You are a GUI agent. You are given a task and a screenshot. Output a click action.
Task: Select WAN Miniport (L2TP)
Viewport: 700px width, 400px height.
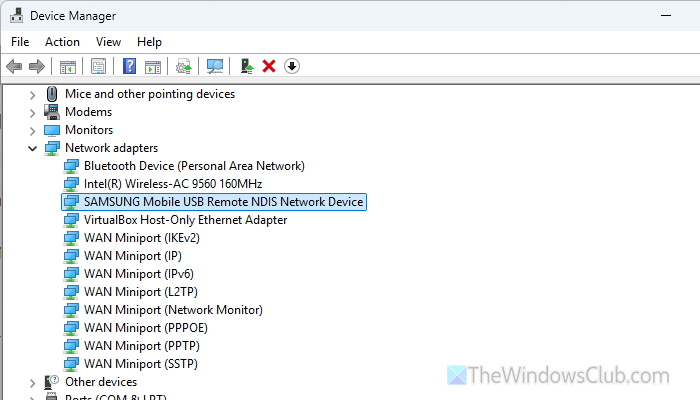coord(141,292)
